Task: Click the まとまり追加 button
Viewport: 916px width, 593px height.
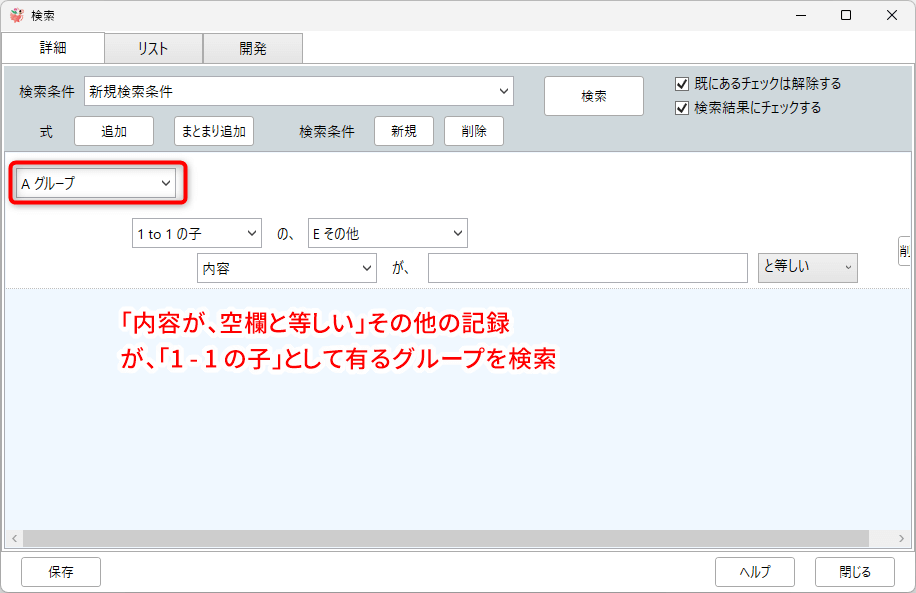Action: (214, 131)
